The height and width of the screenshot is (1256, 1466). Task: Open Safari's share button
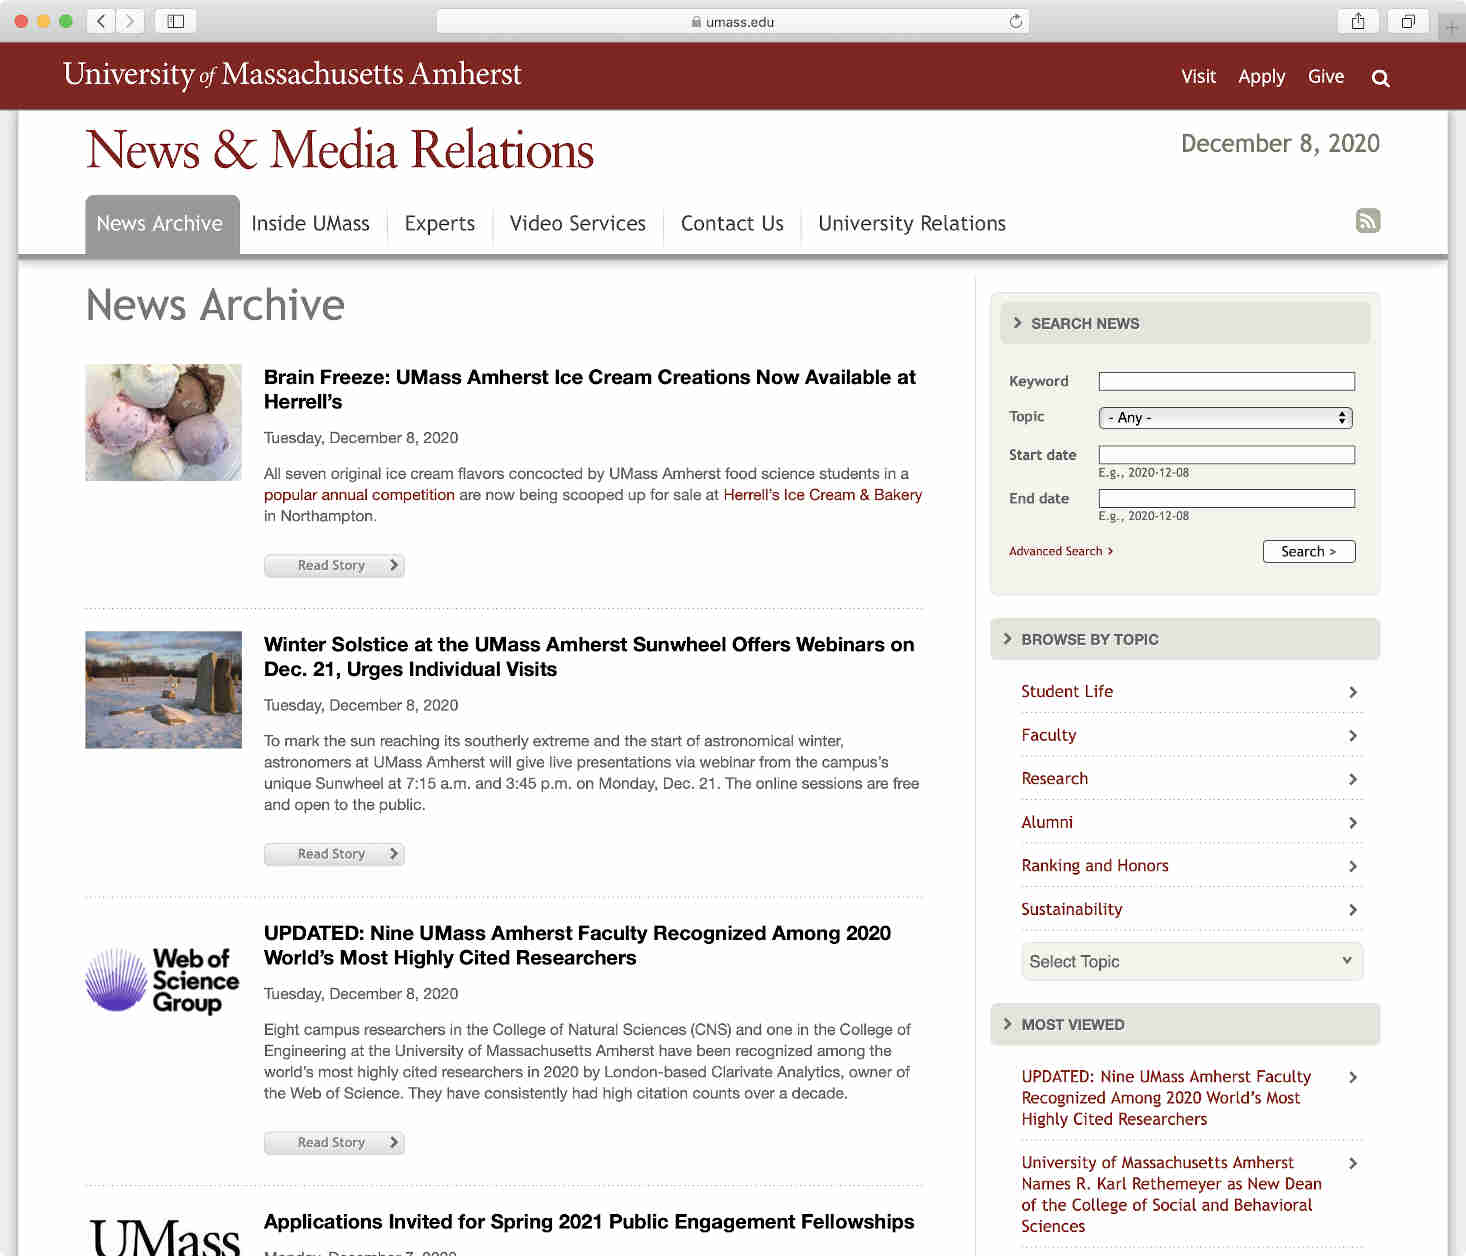click(1358, 21)
